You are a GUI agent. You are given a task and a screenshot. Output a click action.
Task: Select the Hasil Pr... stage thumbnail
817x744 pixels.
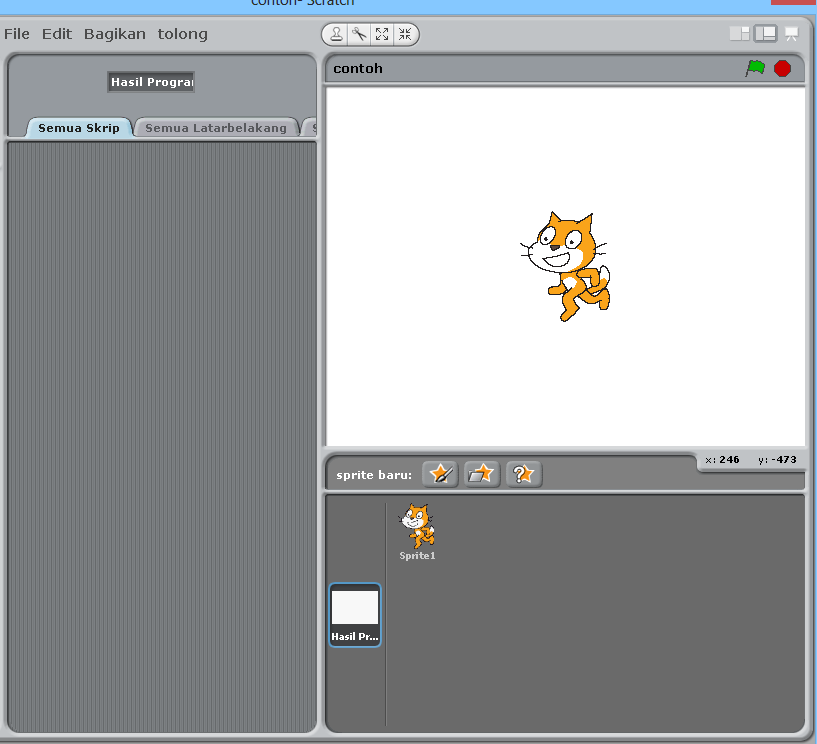pyautogui.click(x=355, y=615)
